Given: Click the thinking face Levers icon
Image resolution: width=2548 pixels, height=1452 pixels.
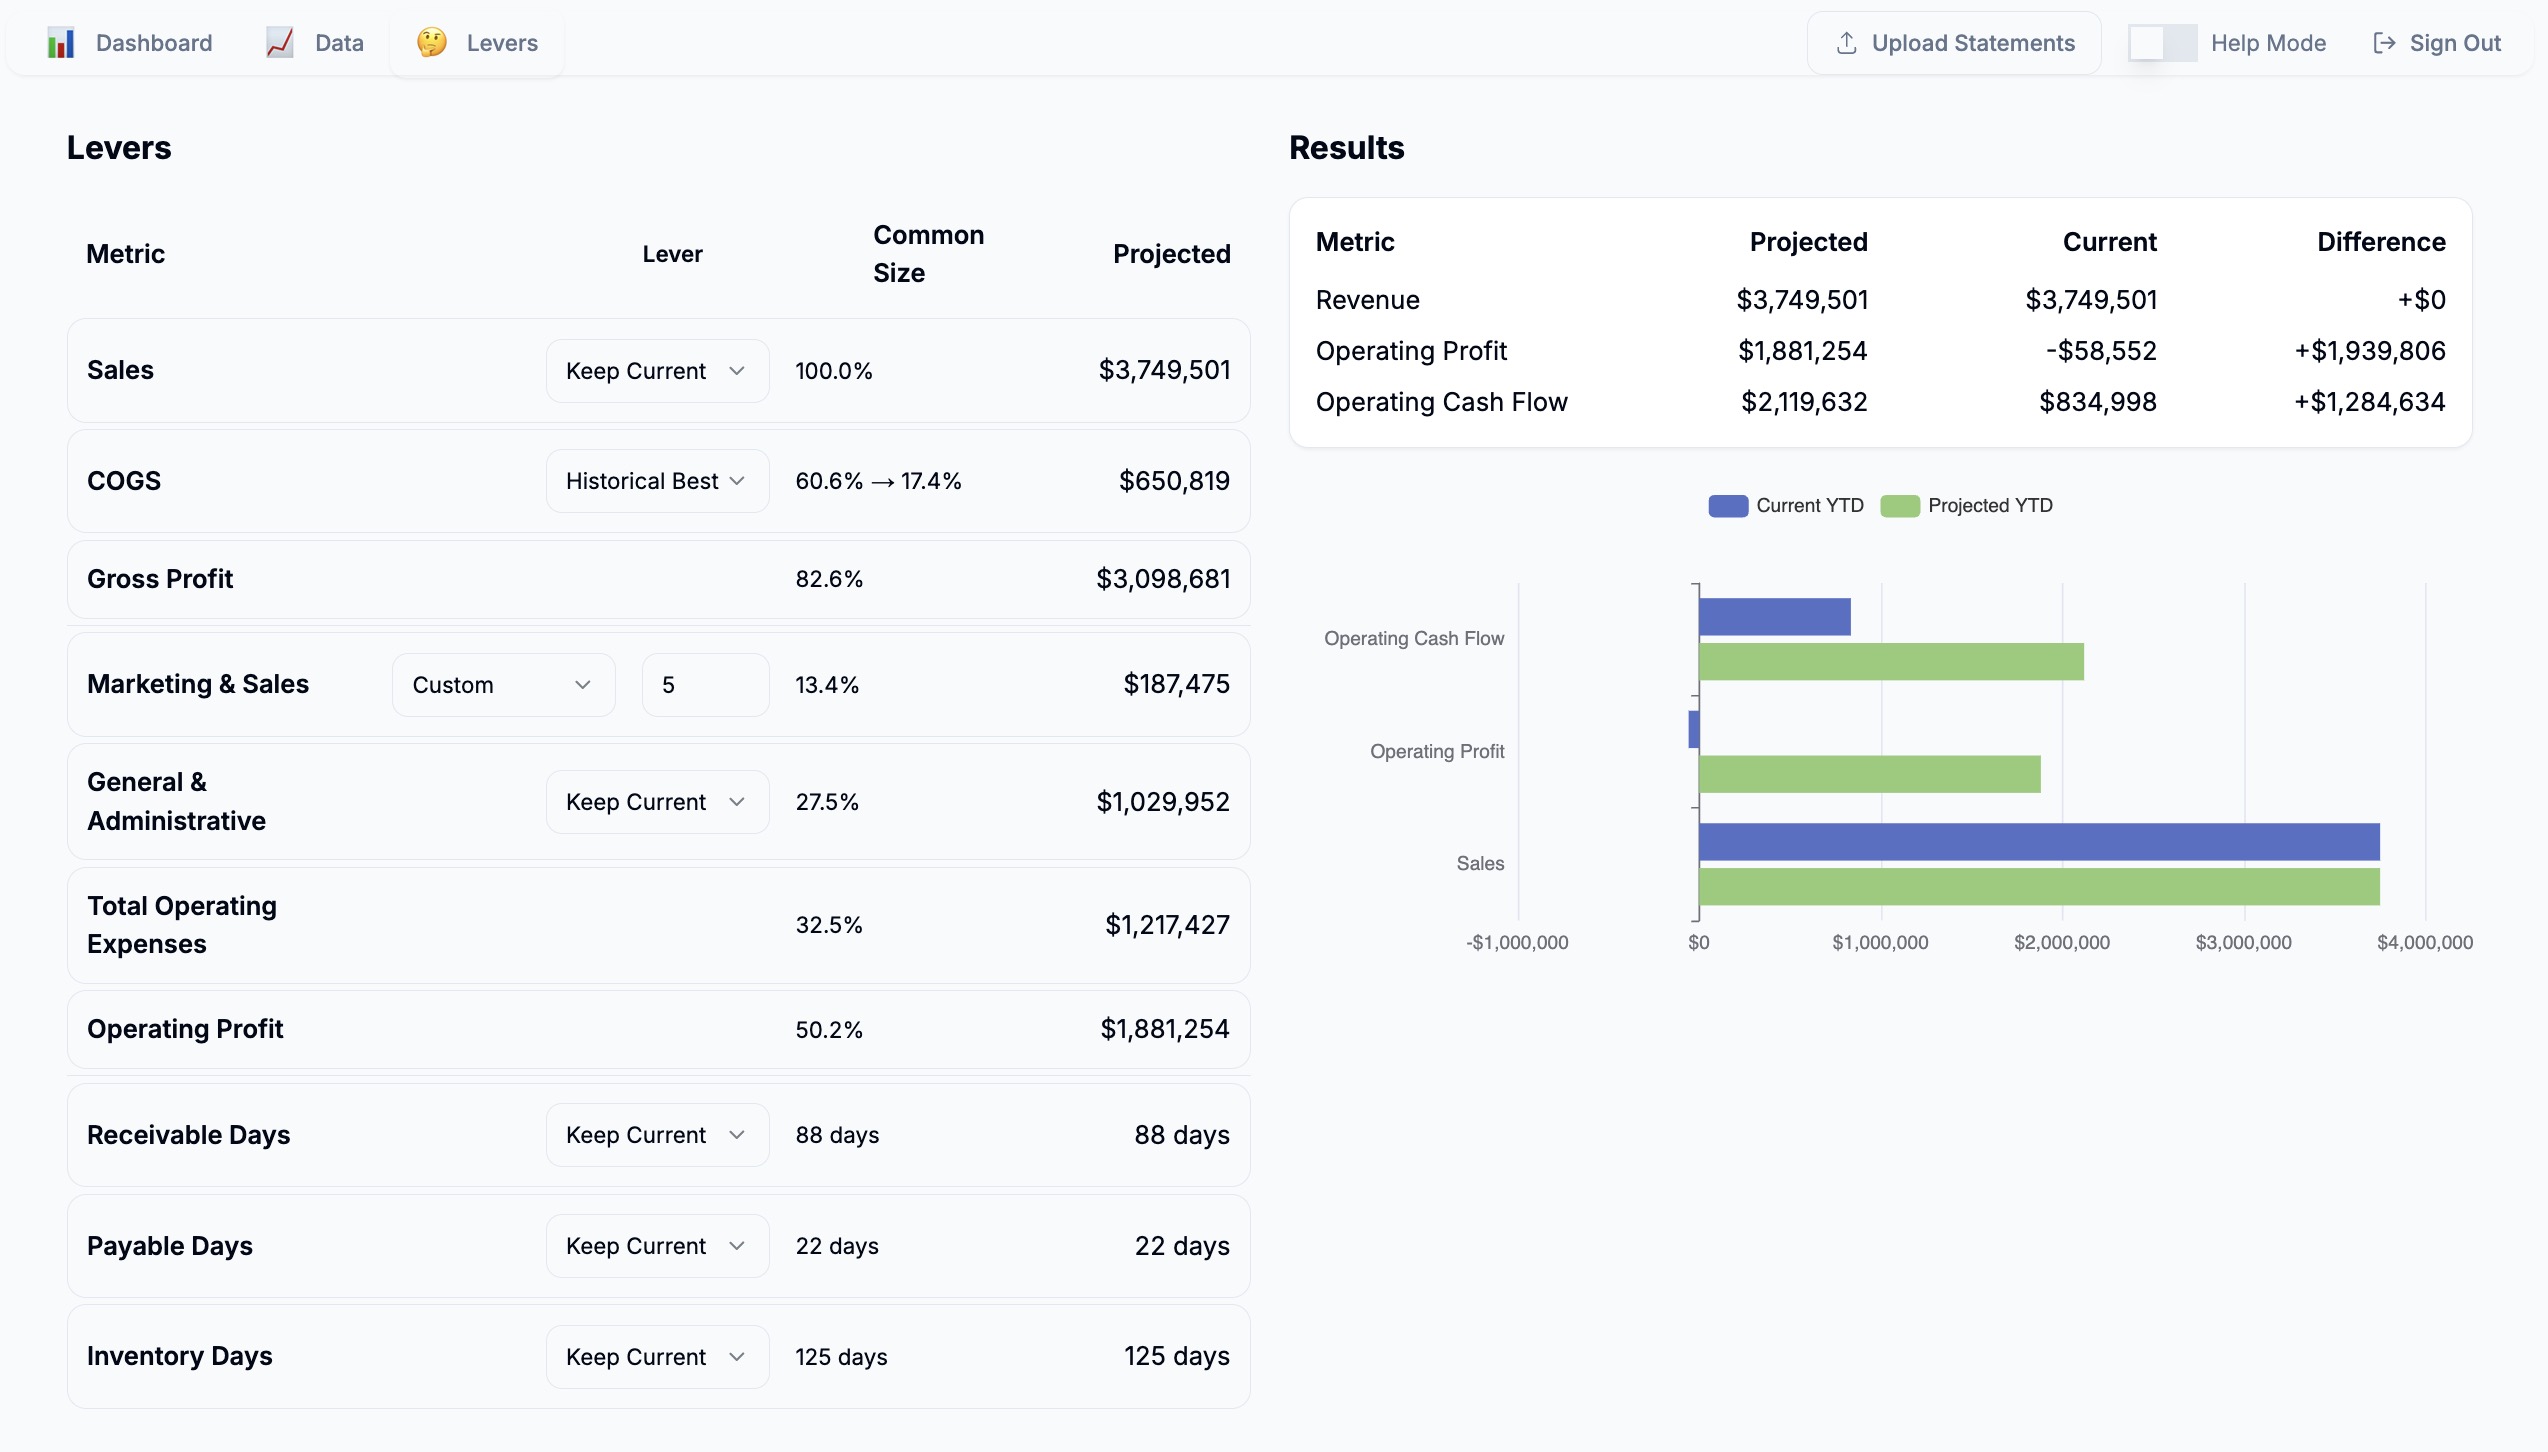Looking at the screenshot, I should click(x=432, y=43).
